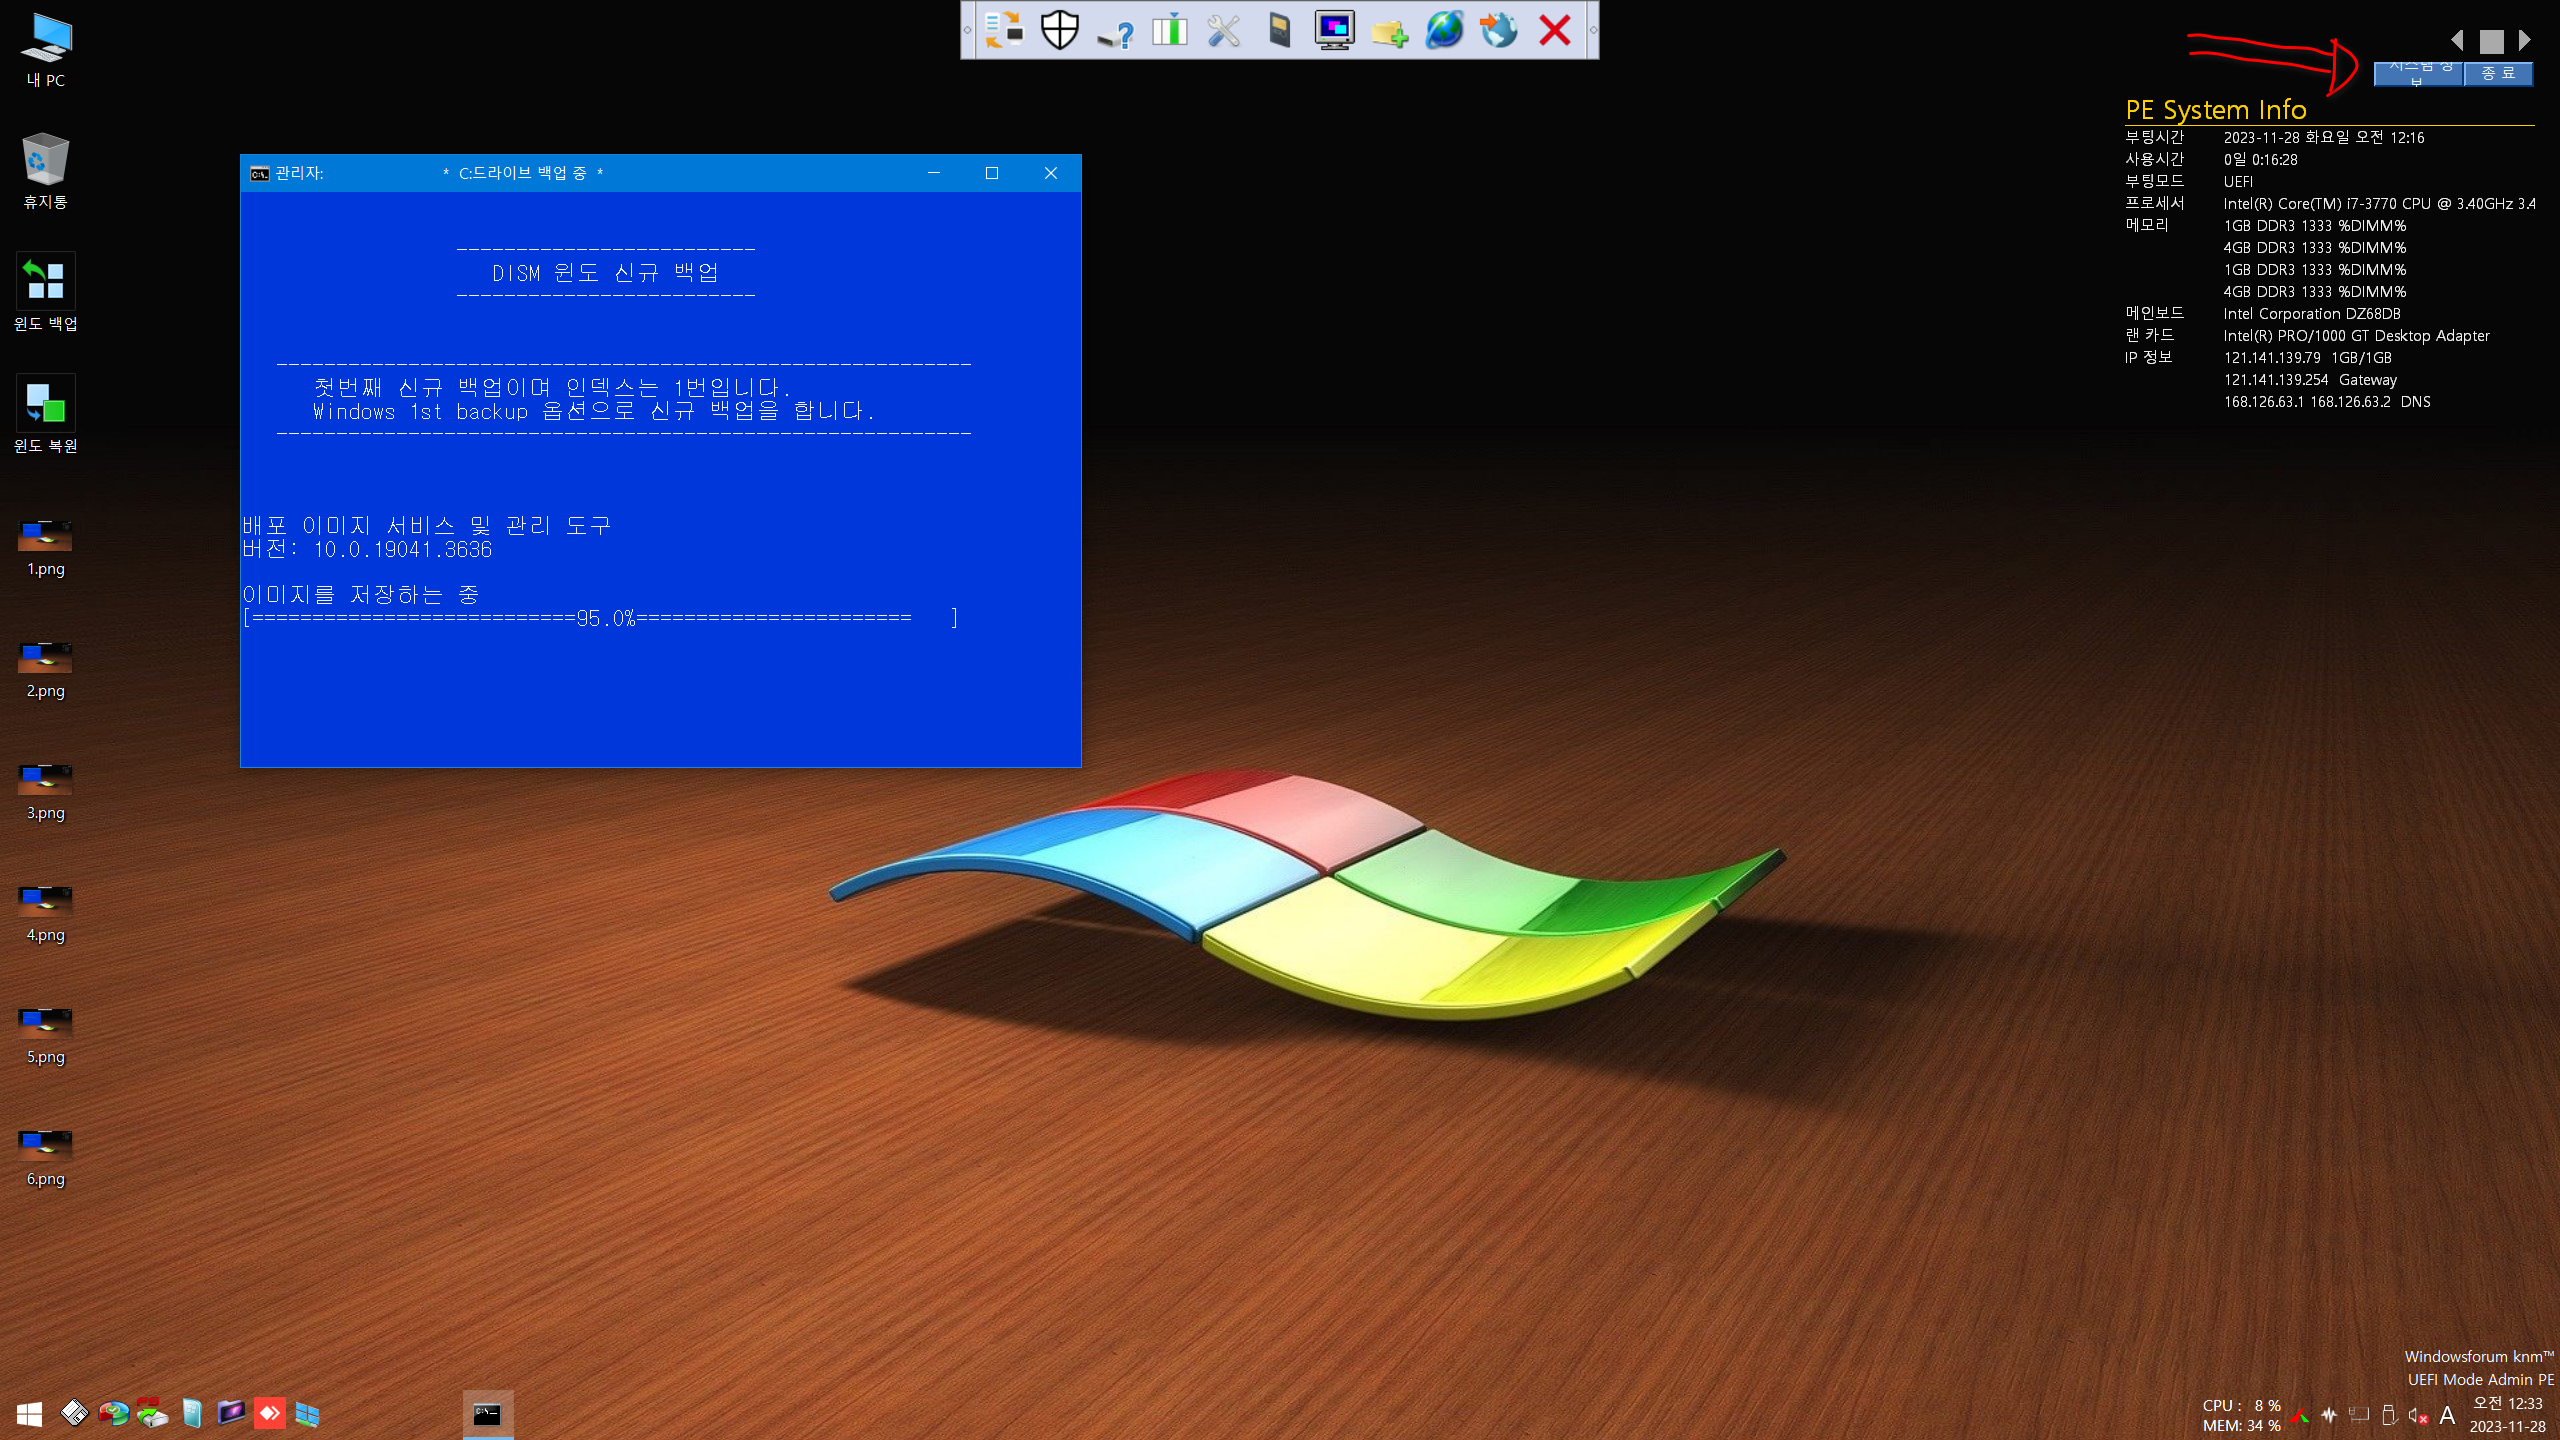The width and height of the screenshot is (2560, 1440).
Task: Click the '0일 0:16:28' uptime value
Action: tap(2260, 160)
